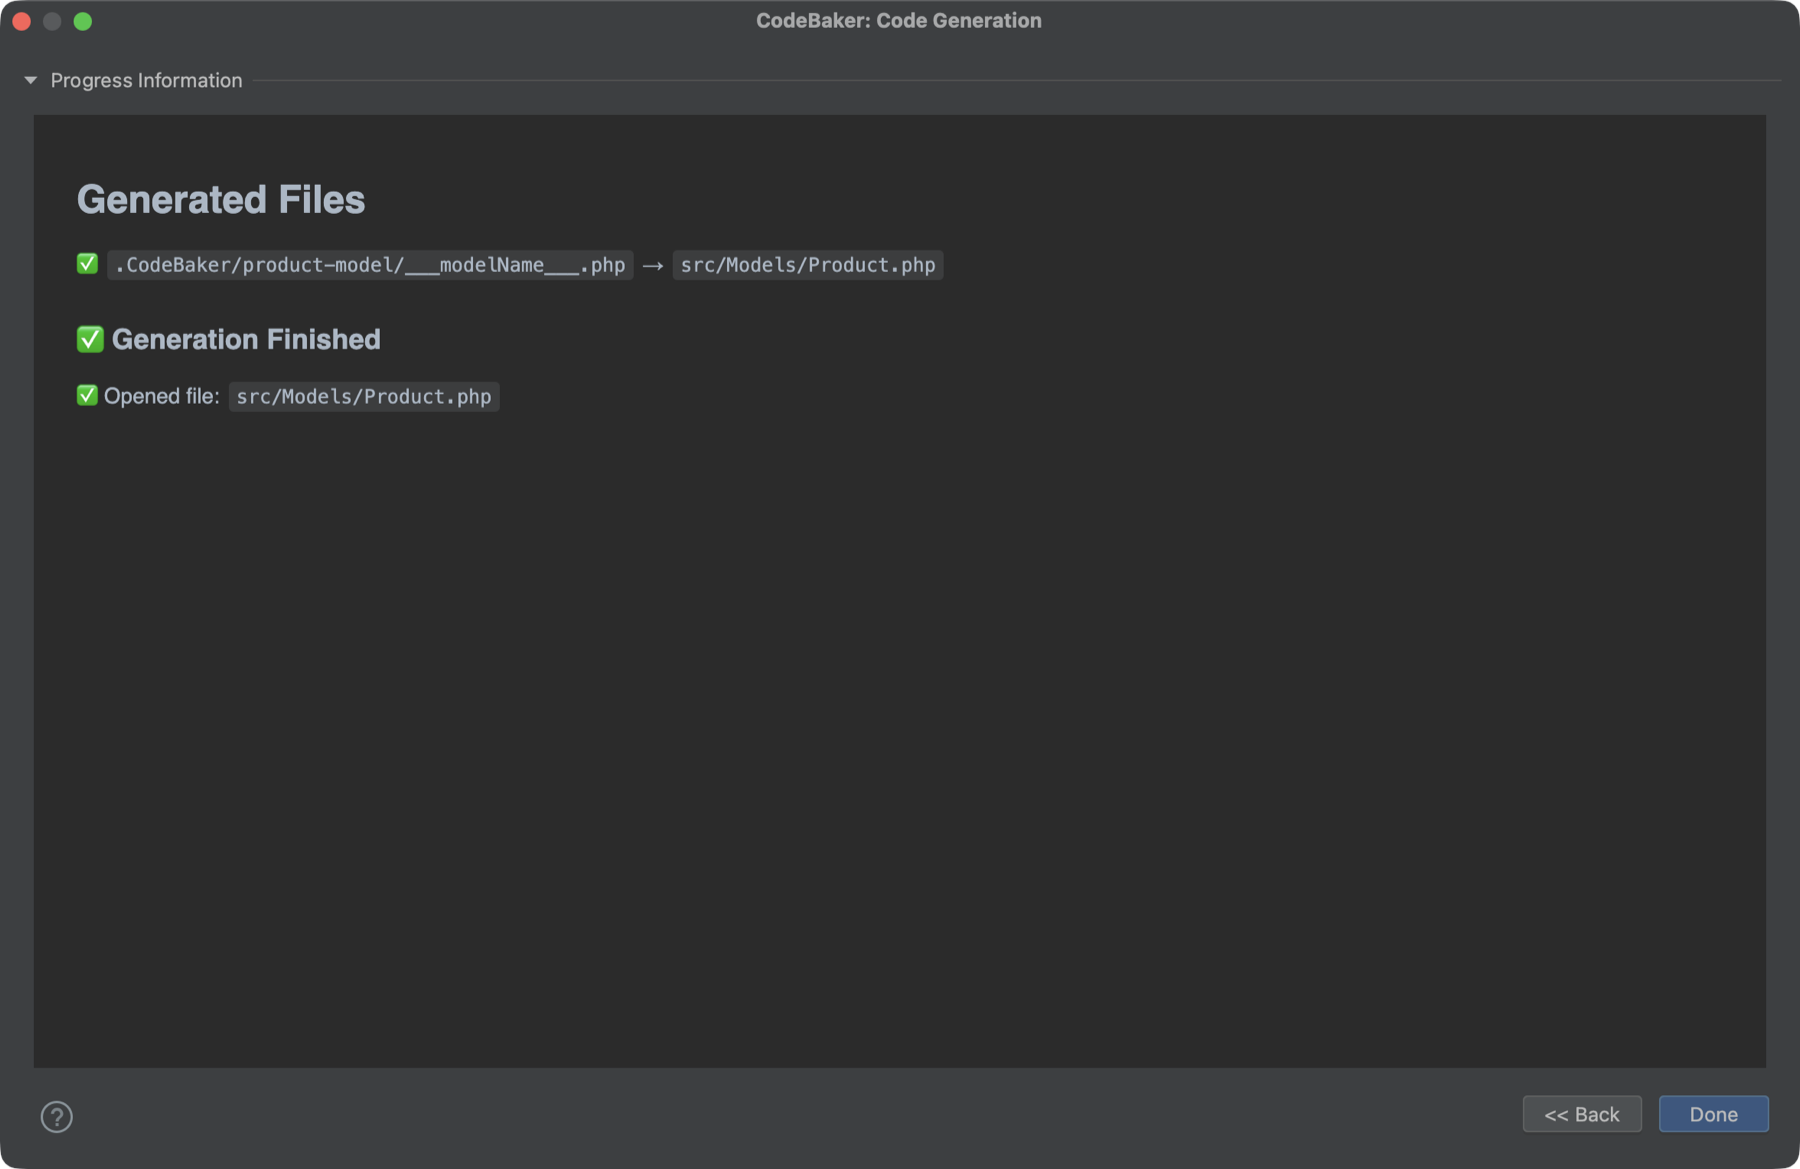Close the CodeBaker window with red button
The image size is (1800, 1169).
coord(22,21)
